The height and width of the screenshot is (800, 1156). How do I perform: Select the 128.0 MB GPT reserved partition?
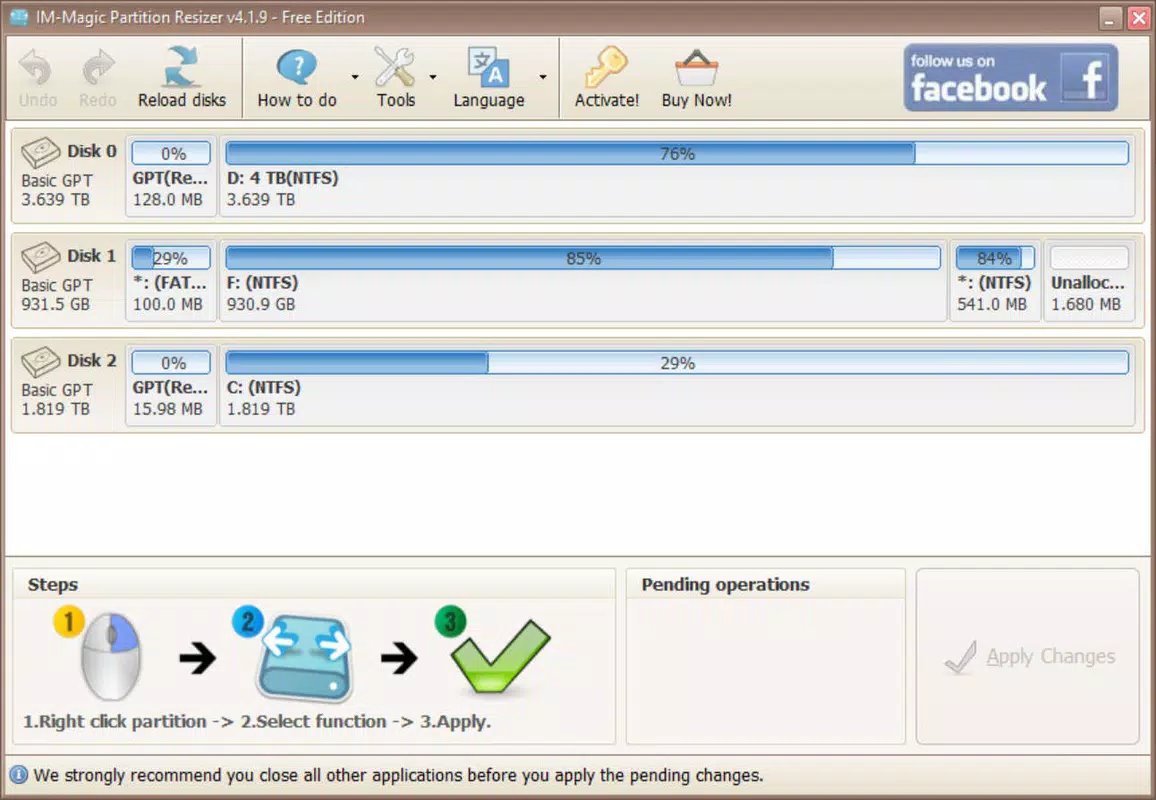click(x=171, y=175)
